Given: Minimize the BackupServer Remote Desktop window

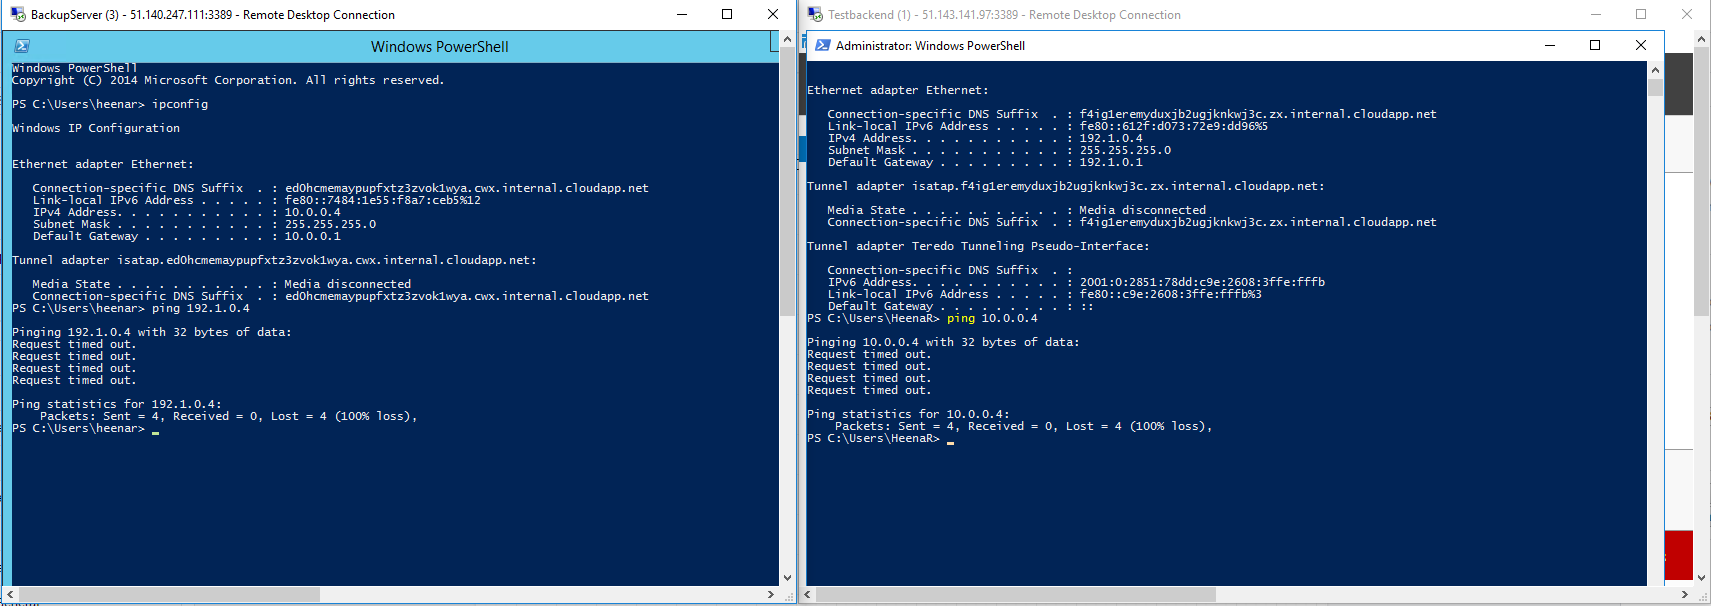Looking at the screenshot, I should click(x=682, y=14).
